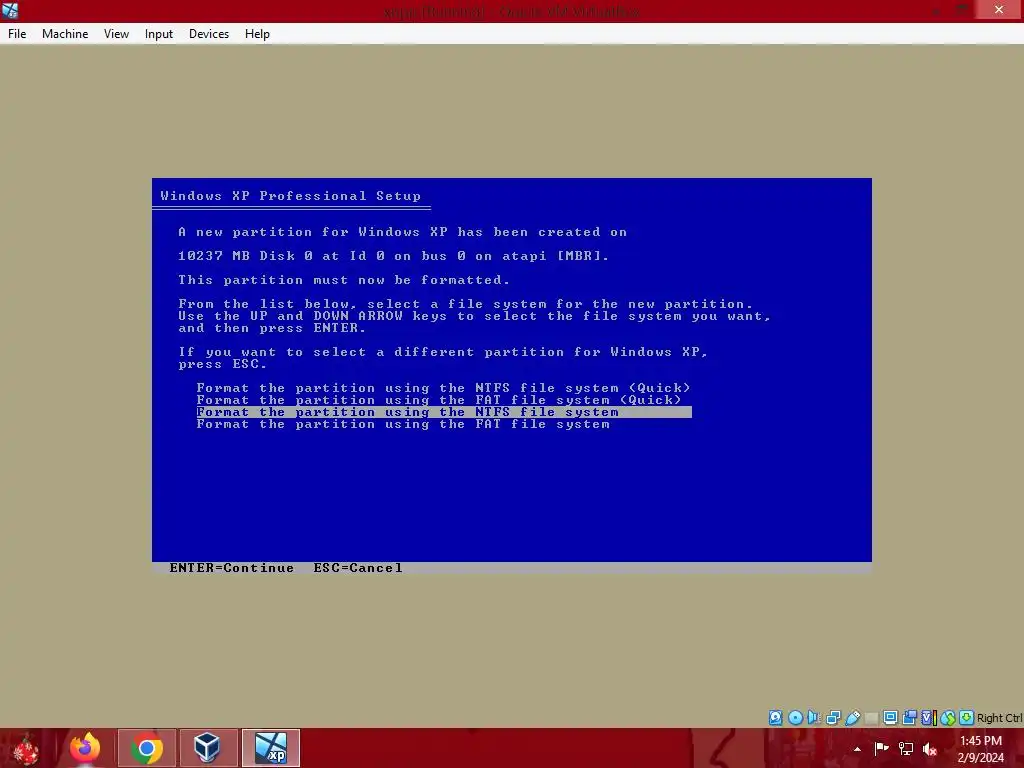Open the clock showing 1:45 PM
The height and width of the screenshot is (768, 1024).
coord(980,749)
